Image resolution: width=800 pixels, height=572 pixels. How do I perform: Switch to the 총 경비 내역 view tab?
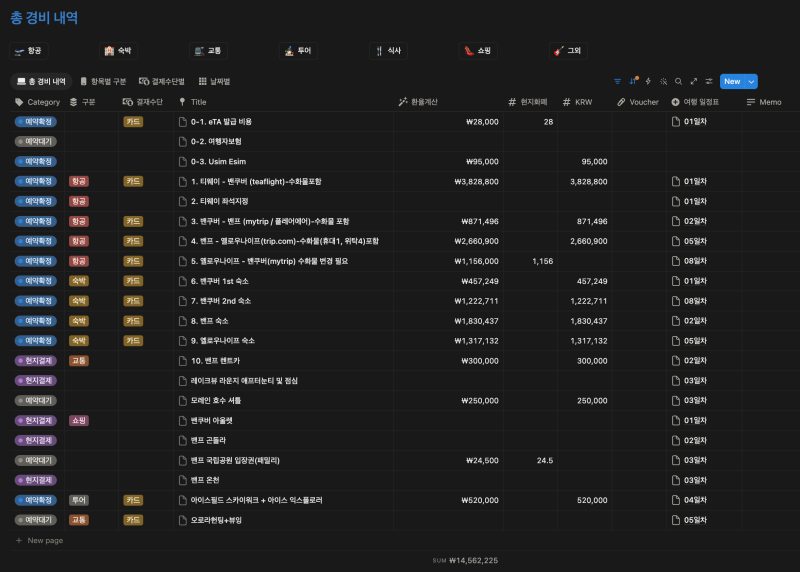[41, 81]
